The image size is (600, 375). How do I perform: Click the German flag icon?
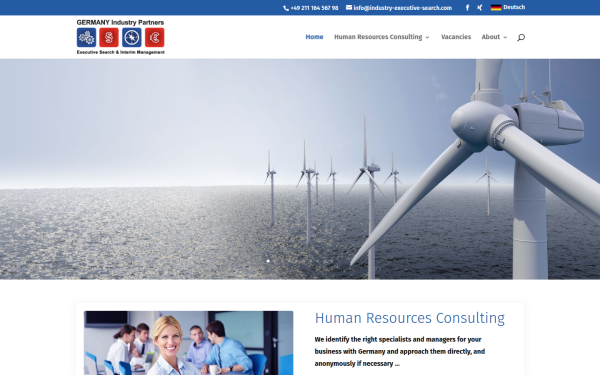pyautogui.click(x=496, y=7)
